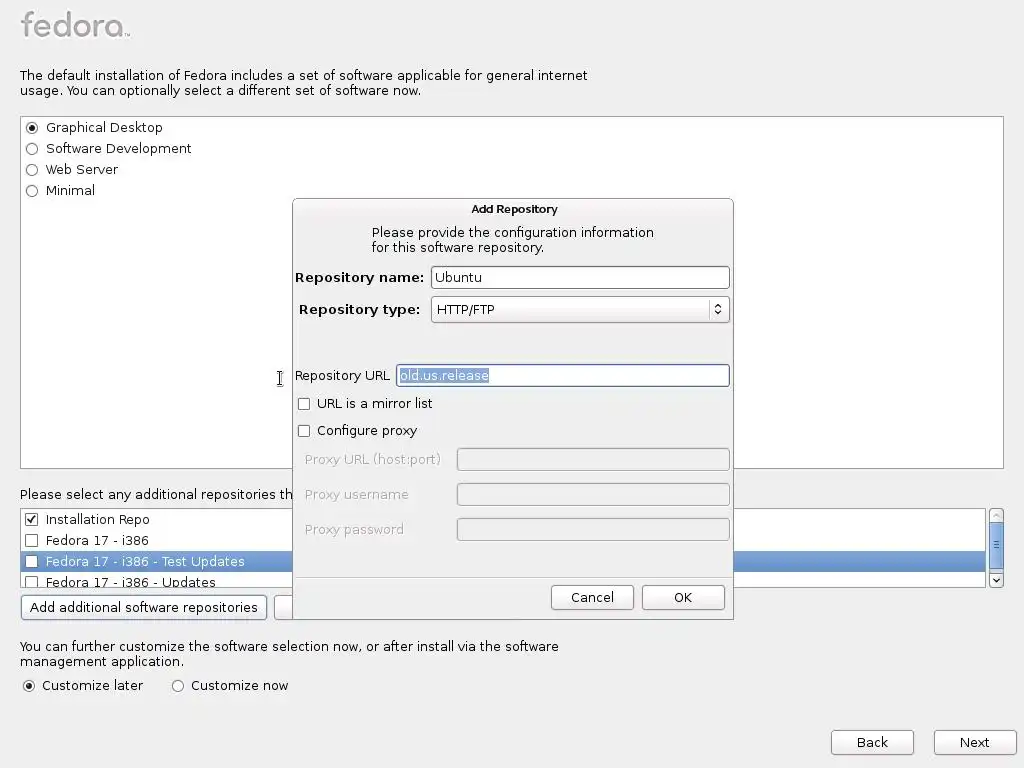
Task: Select the Graphical Desktop radio button
Action: 32,128
